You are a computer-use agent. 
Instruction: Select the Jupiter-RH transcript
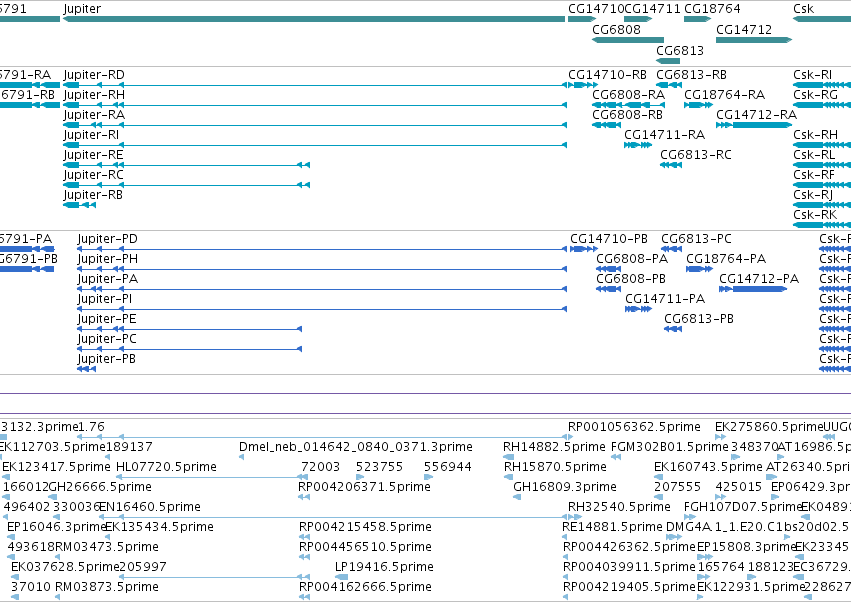click(x=315, y=105)
